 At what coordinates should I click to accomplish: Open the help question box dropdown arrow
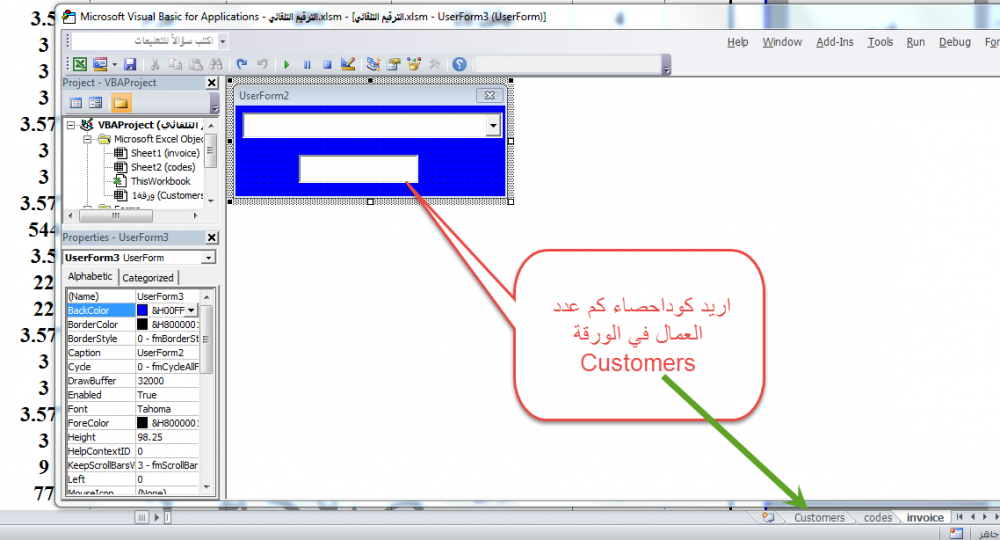click(223, 41)
